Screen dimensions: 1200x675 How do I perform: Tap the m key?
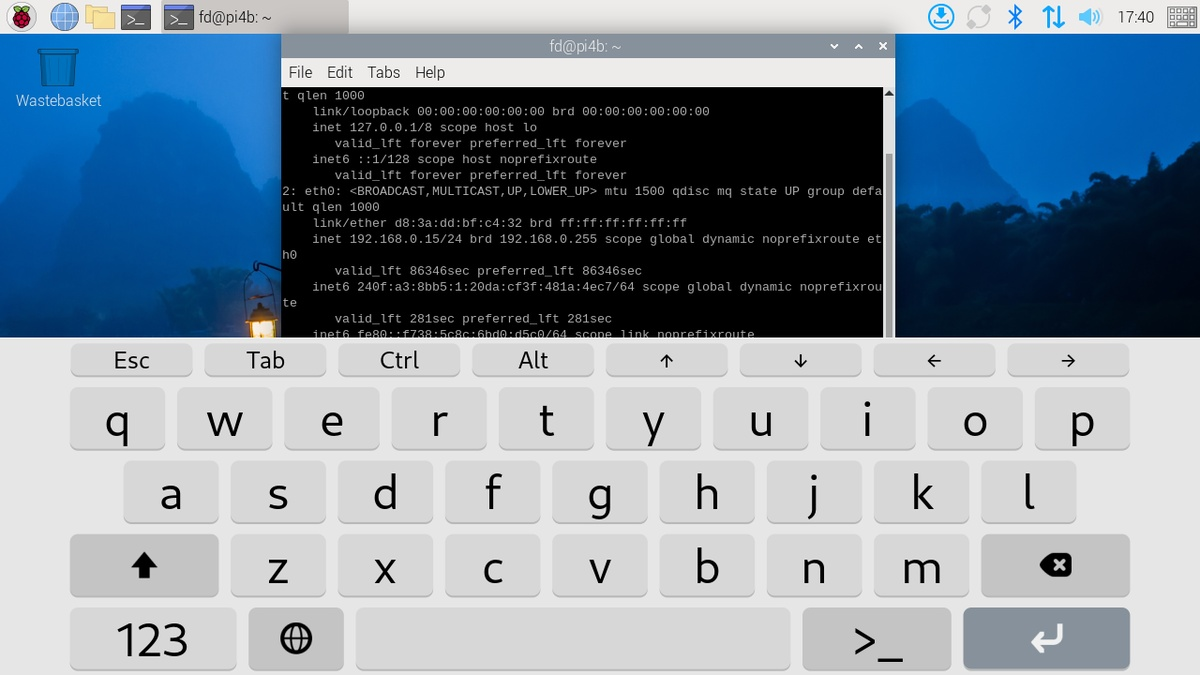921,566
